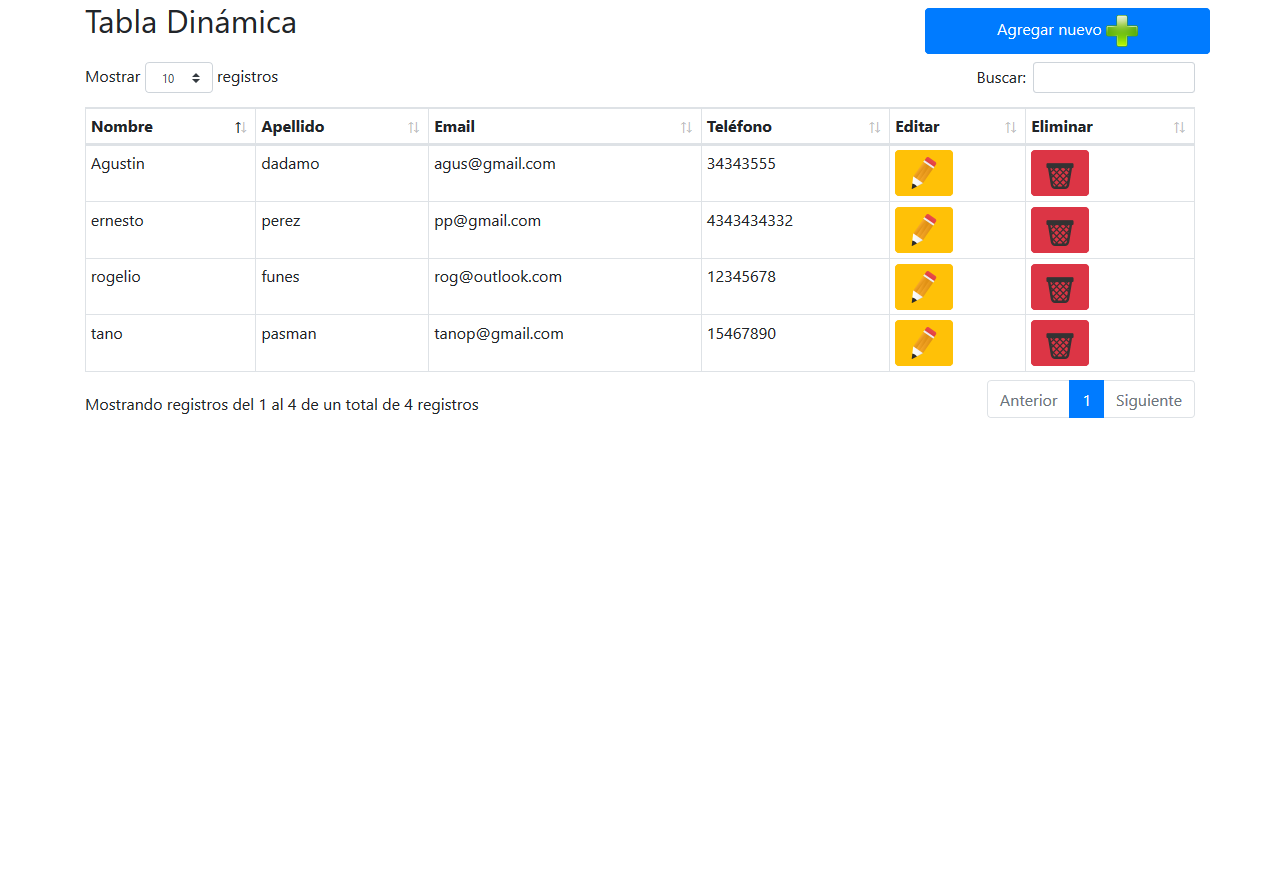This screenshot has width=1280, height=888.
Task: Select the delete trash icon for ernesto
Action: pos(1059,229)
